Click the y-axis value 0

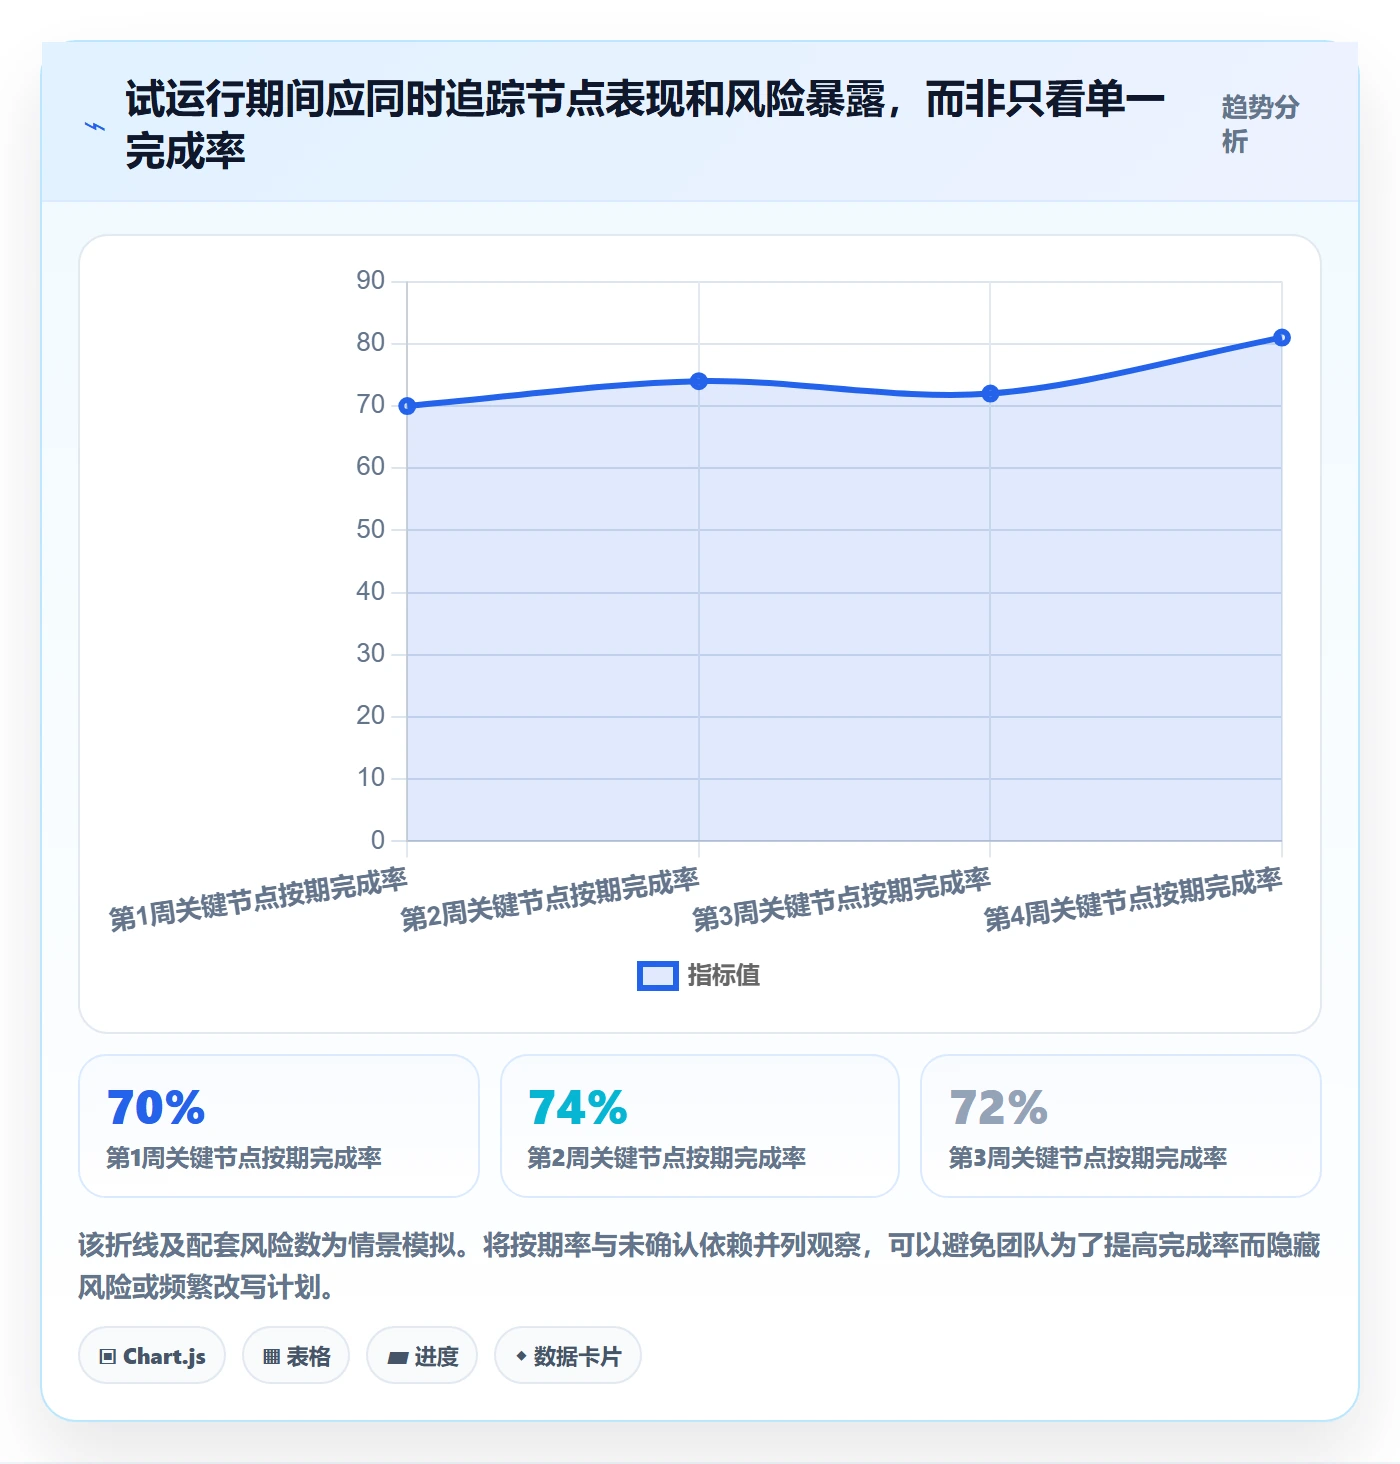(378, 840)
